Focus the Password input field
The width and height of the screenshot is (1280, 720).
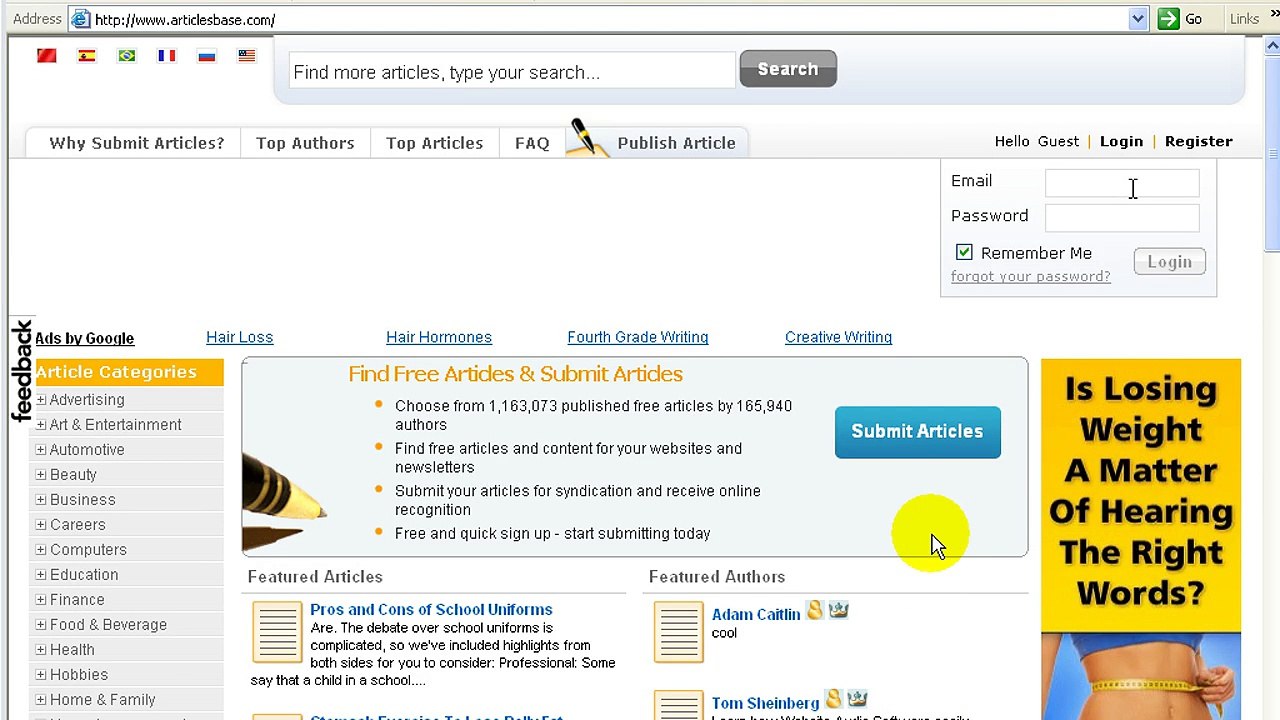1122,217
